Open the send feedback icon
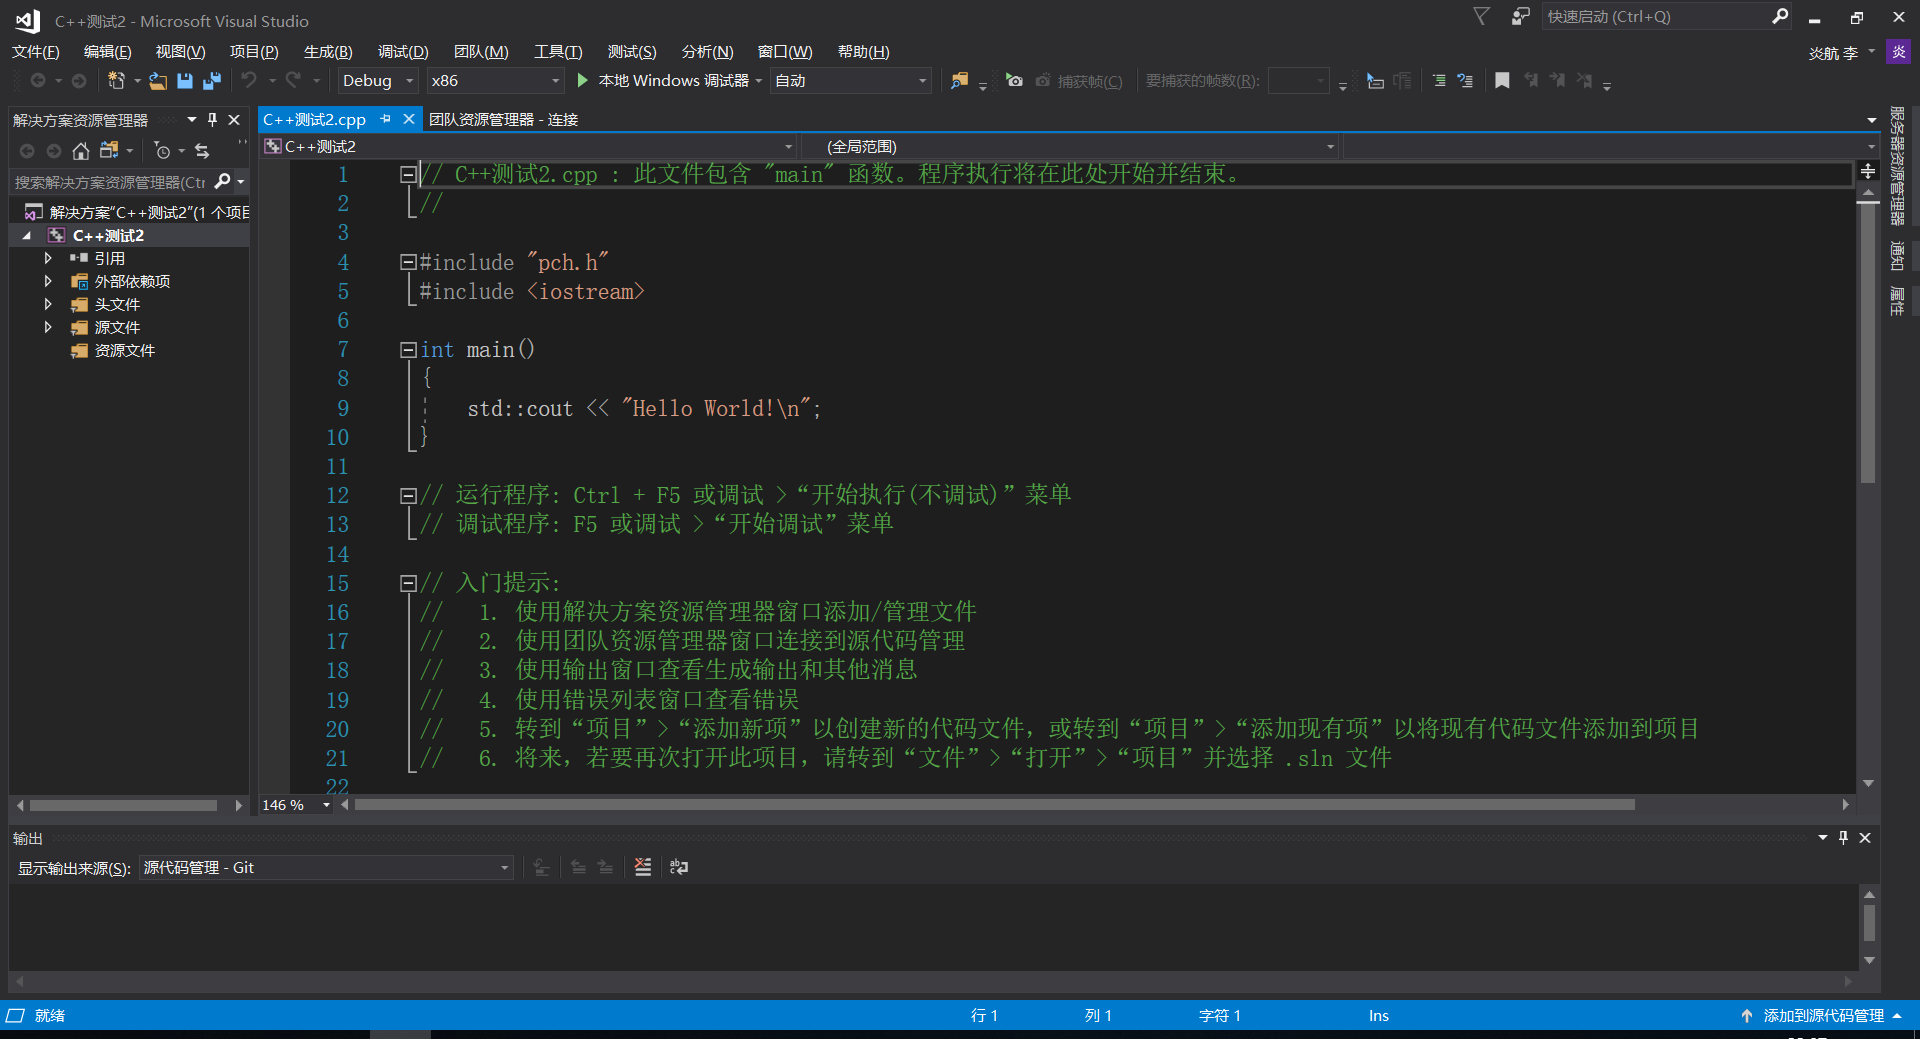1920x1039 pixels. click(x=1520, y=16)
